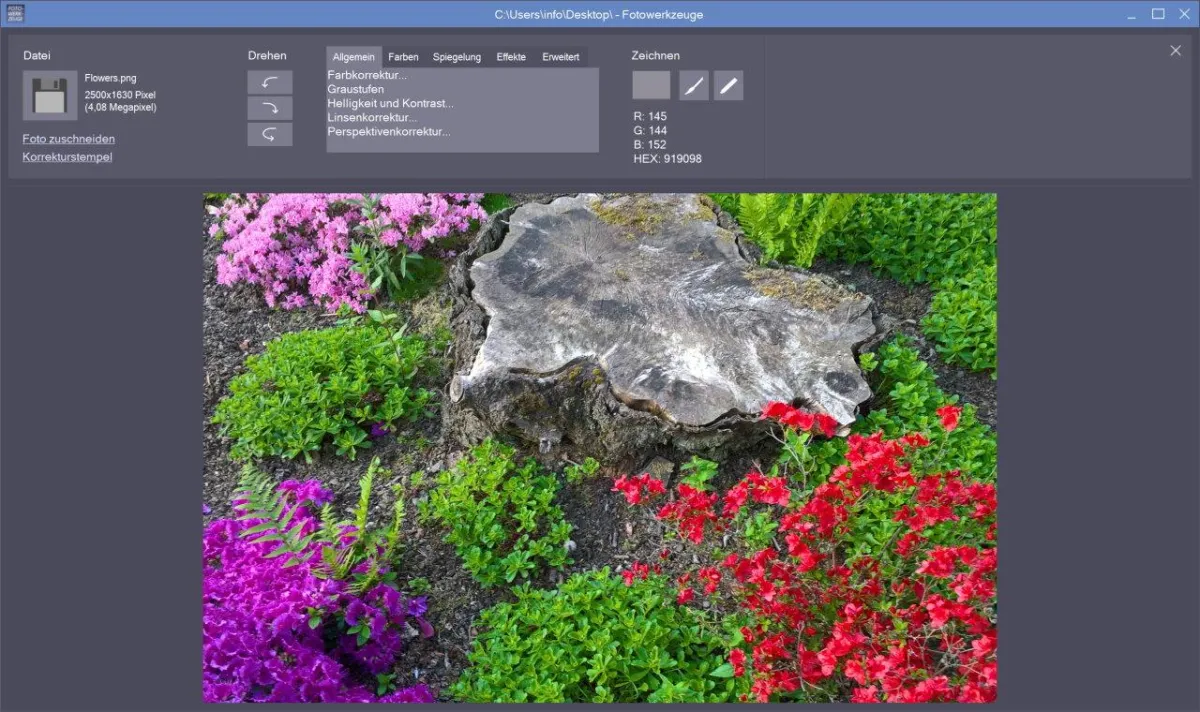Image resolution: width=1200 pixels, height=712 pixels.
Task: Select the pen drawing tool
Action: 728,86
